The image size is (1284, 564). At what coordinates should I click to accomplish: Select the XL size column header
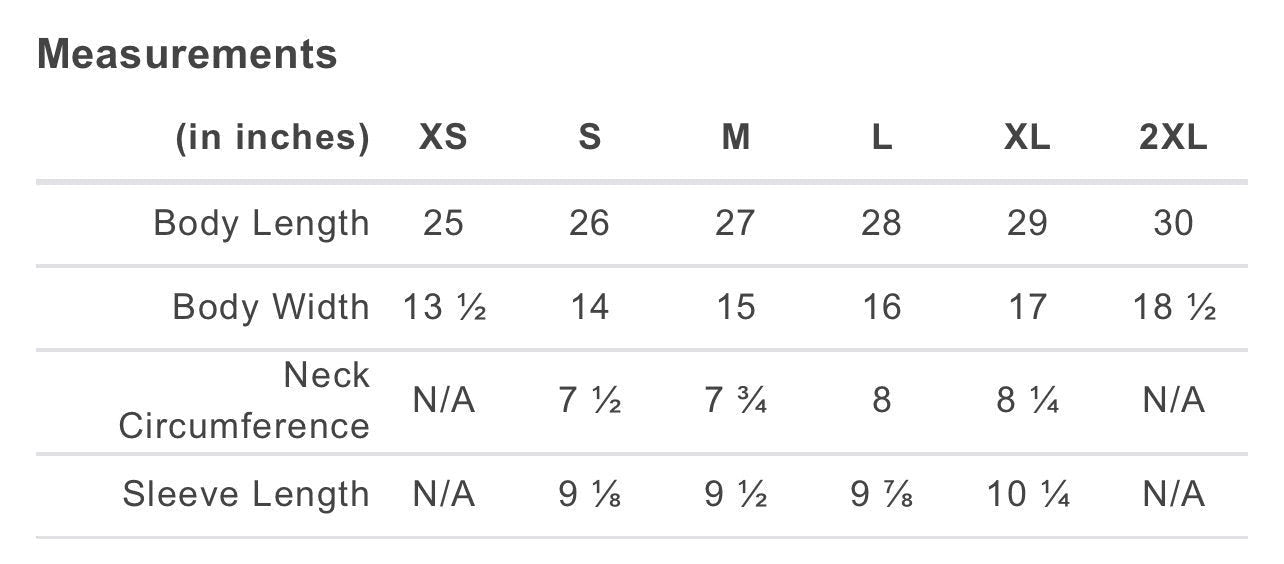1027,138
